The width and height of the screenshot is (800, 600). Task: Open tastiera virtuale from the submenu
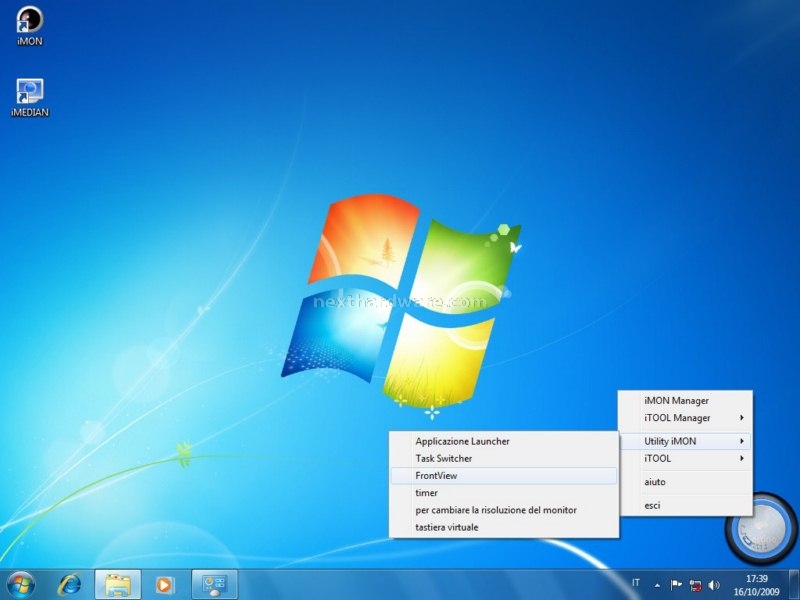[x=504, y=527]
